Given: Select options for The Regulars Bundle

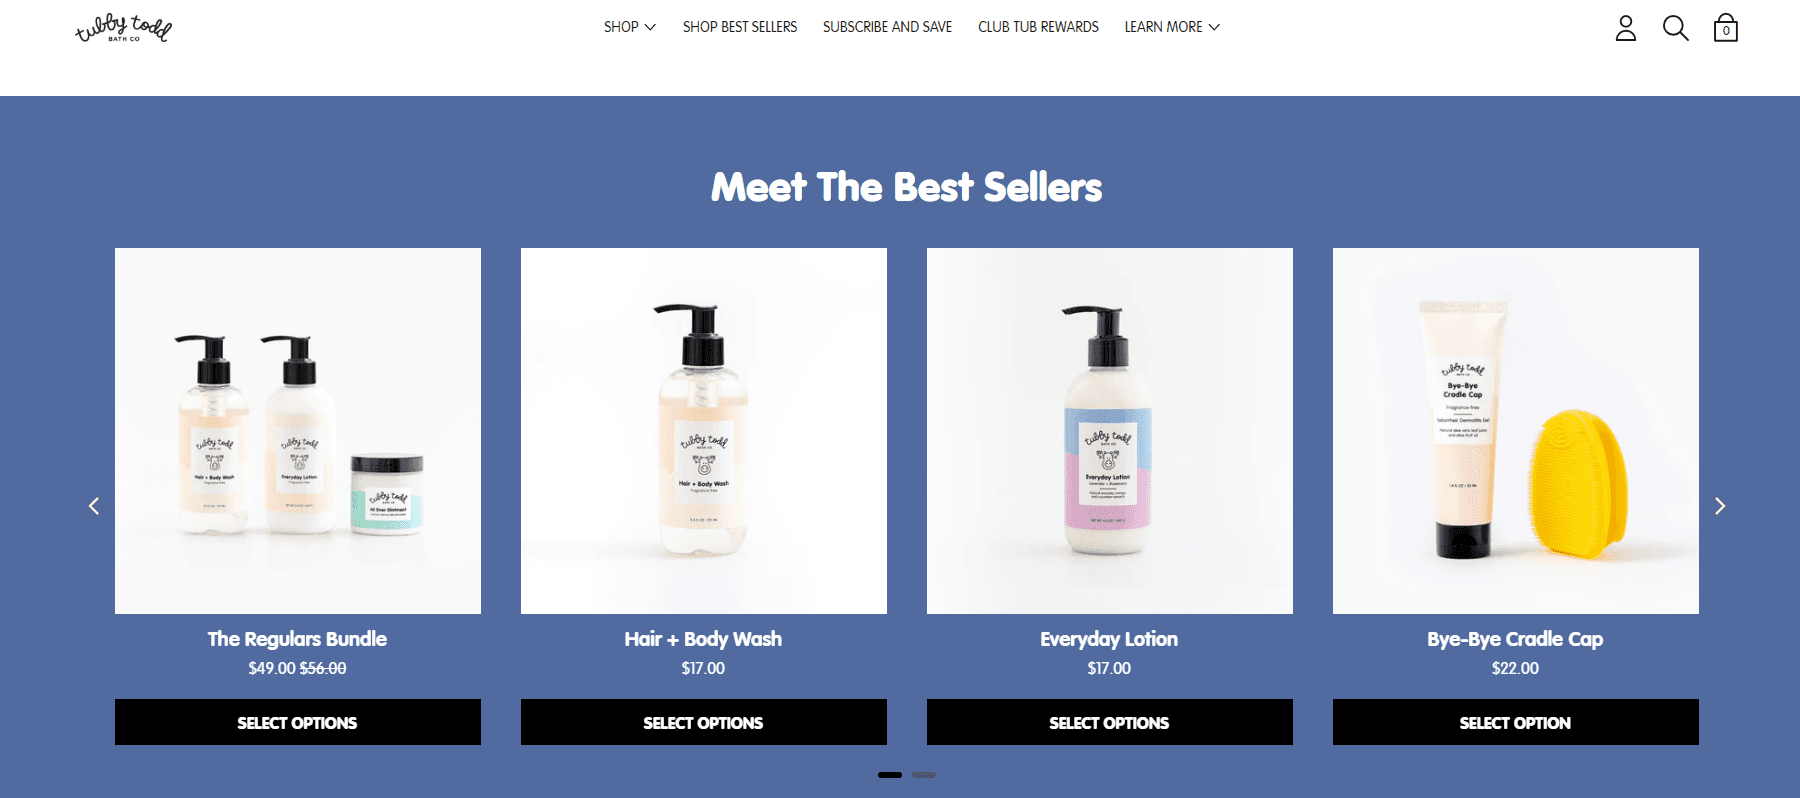Looking at the screenshot, I should 298,722.
